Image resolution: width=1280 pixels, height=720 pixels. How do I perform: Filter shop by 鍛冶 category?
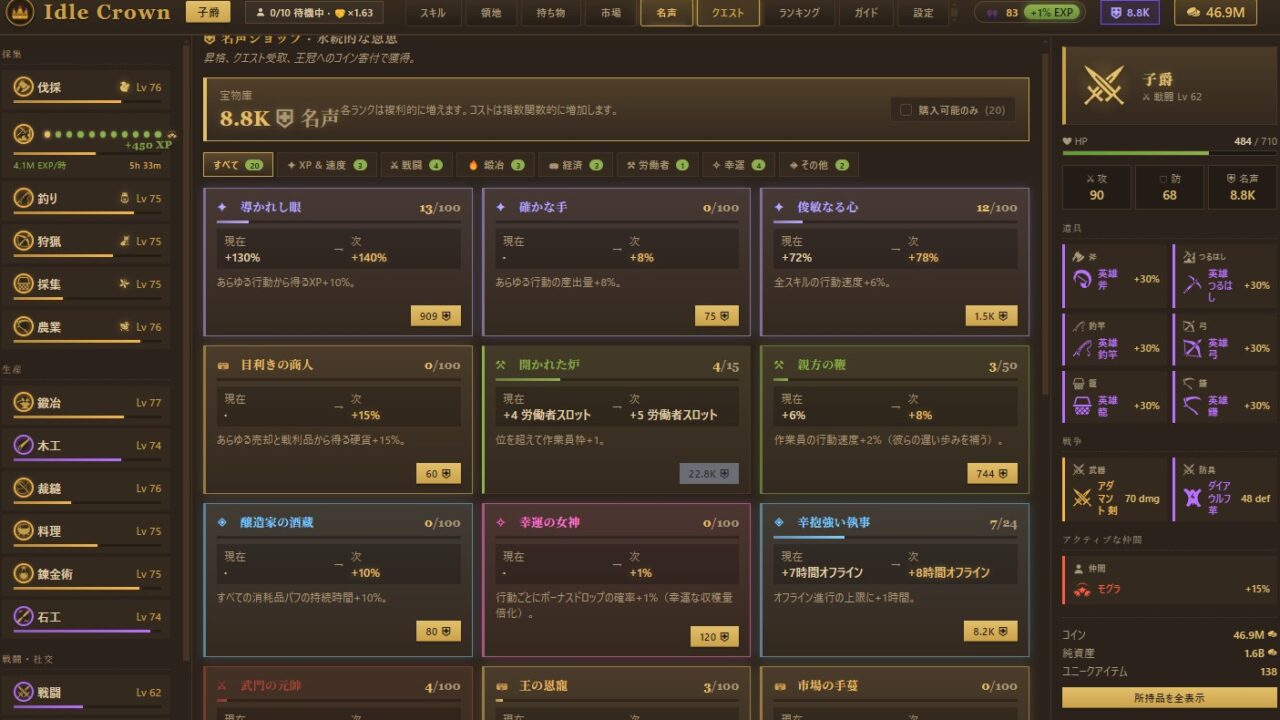(496, 165)
